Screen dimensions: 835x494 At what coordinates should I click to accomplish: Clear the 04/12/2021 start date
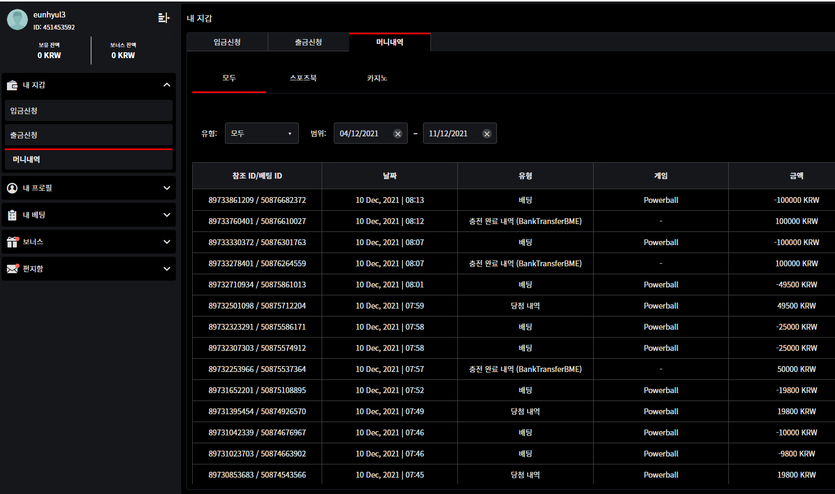tap(397, 134)
